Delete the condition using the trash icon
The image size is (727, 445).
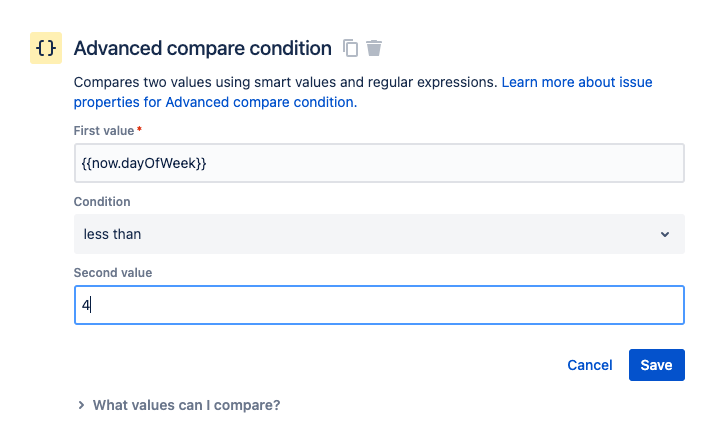pos(374,48)
